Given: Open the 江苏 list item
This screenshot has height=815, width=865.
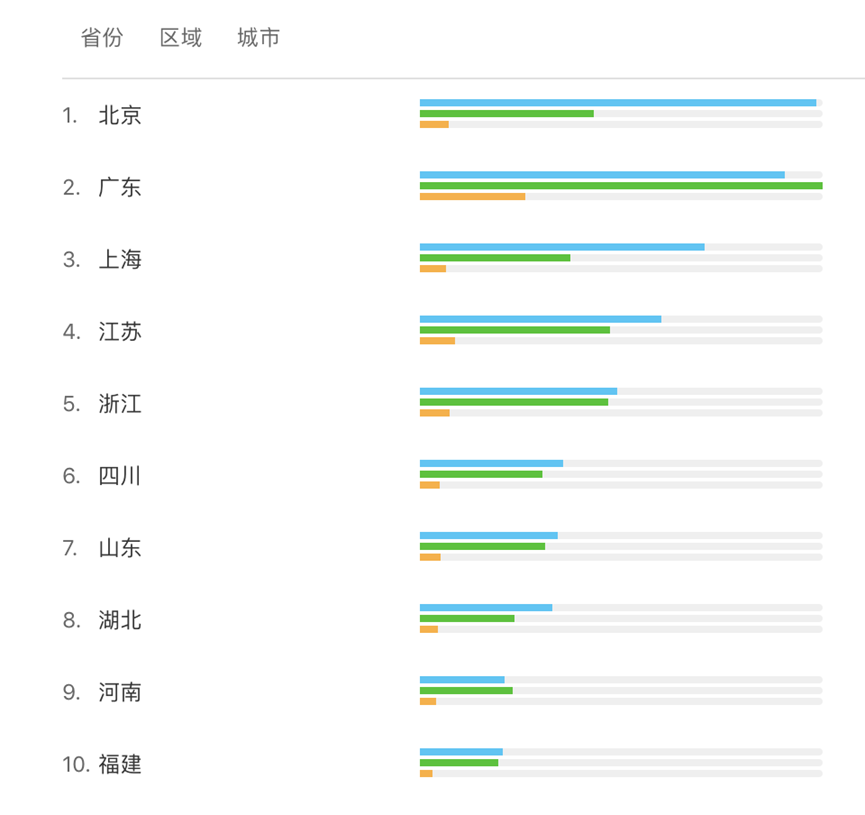Looking at the screenshot, I should [x=120, y=332].
